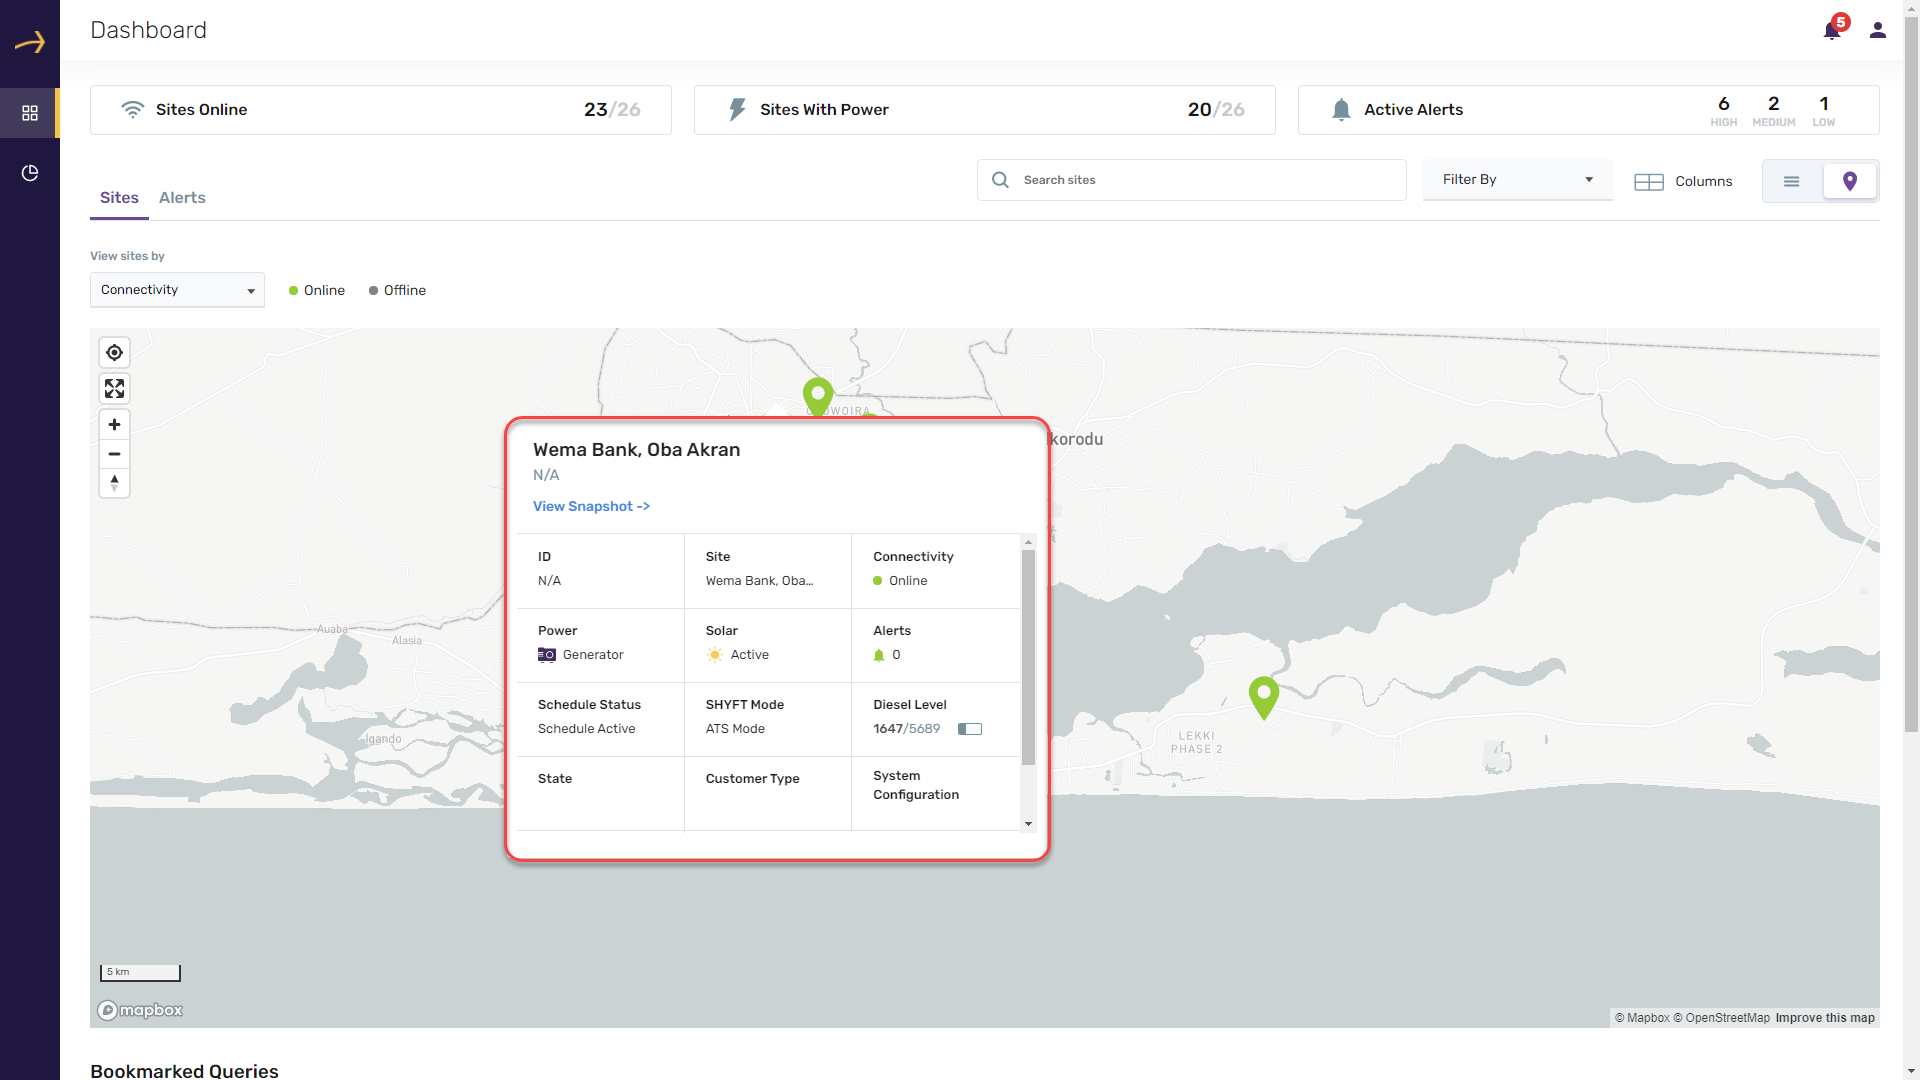Viewport: 1920px width, 1080px height.
Task: Zoom in on the map
Action: coord(114,425)
